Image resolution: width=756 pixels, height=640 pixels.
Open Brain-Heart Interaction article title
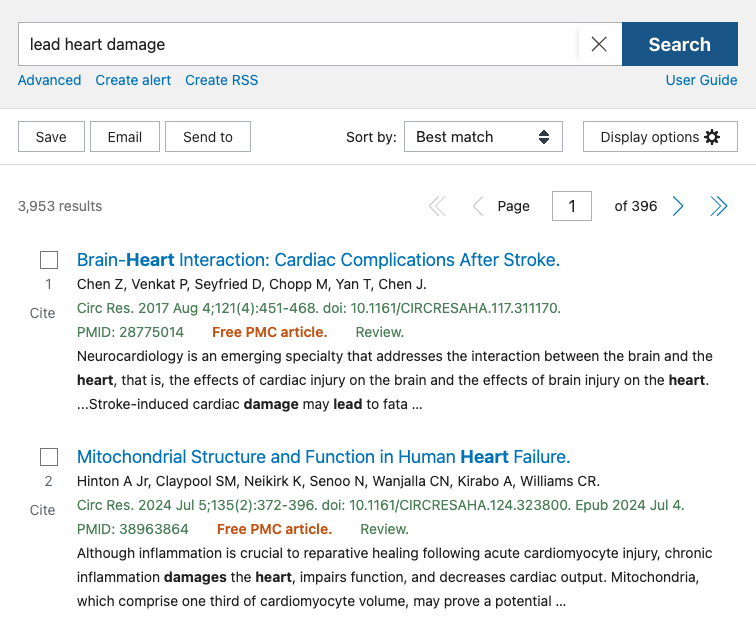(x=318, y=260)
